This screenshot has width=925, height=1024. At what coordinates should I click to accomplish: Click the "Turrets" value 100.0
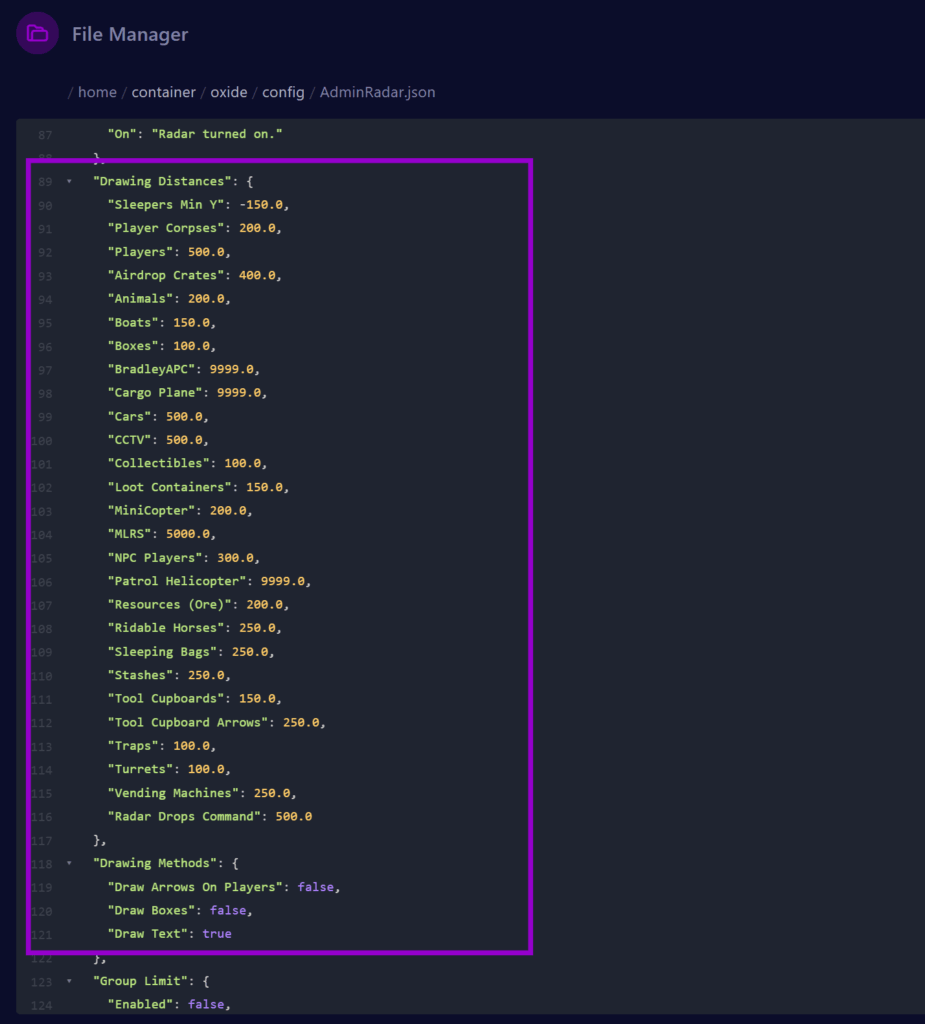click(x=206, y=769)
